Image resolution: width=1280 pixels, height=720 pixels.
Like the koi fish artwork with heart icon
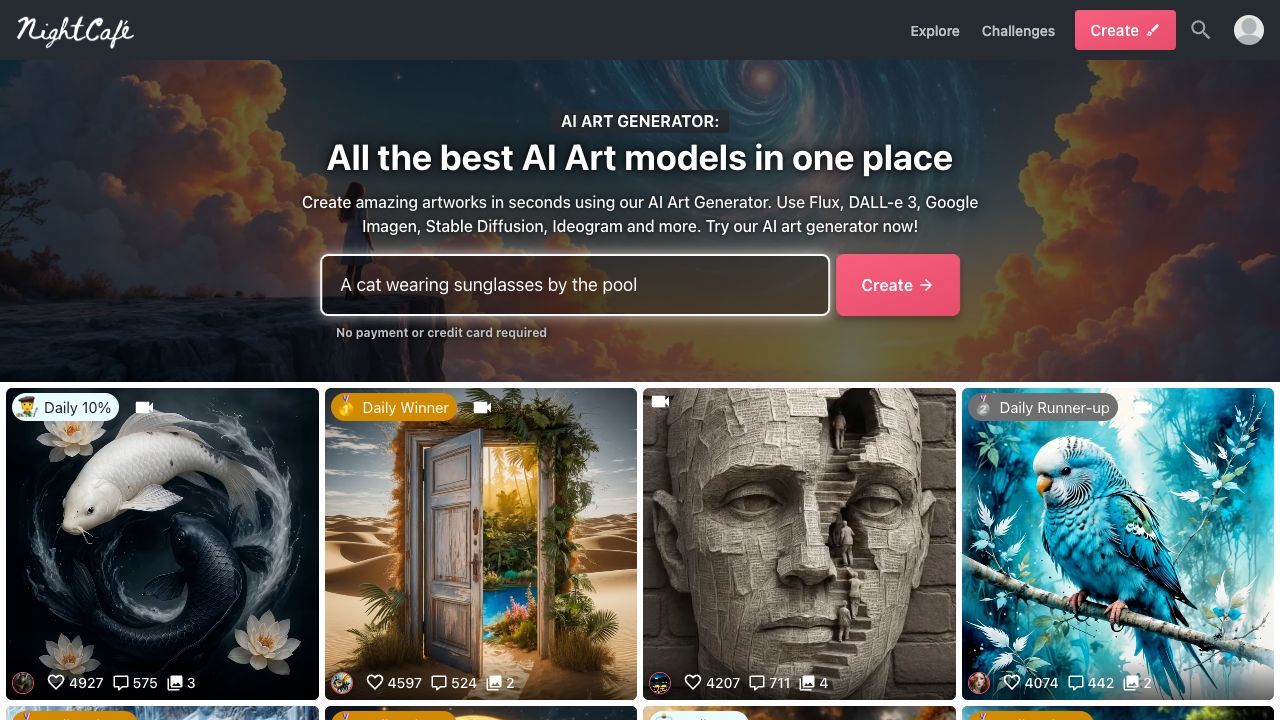pyautogui.click(x=56, y=682)
